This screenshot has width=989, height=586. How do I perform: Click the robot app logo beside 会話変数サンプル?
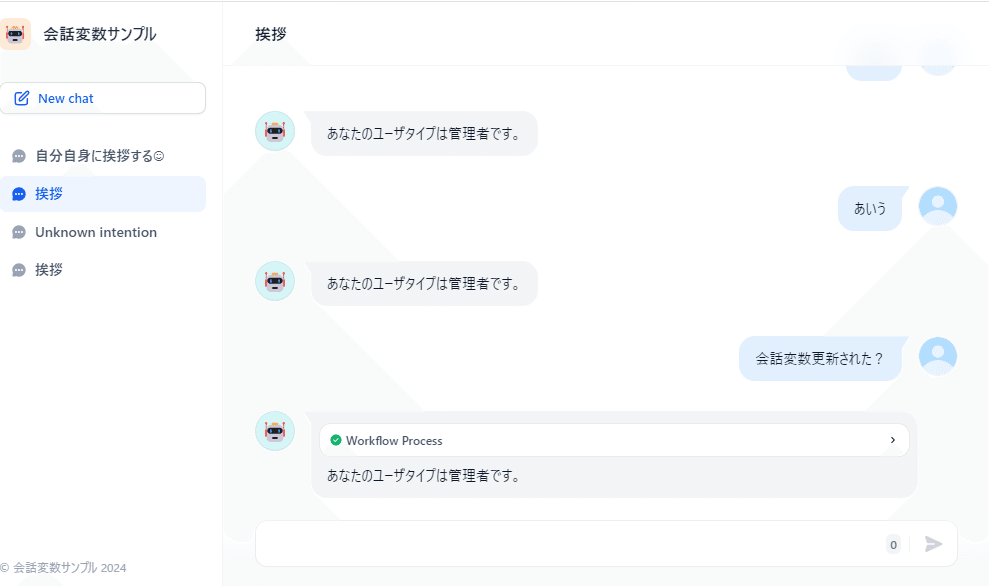coord(15,34)
